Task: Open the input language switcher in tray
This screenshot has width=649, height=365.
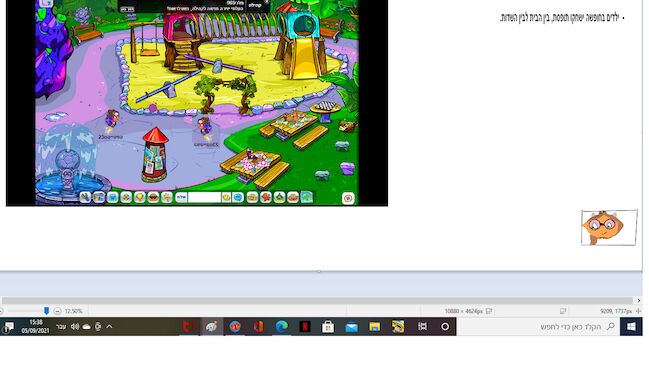Action: pyautogui.click(x=61, y=327)
